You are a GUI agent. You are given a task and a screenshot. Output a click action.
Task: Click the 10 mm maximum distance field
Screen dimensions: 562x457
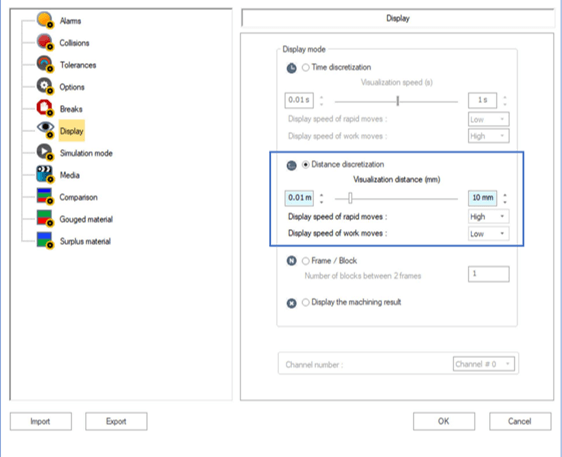[482, 198]
